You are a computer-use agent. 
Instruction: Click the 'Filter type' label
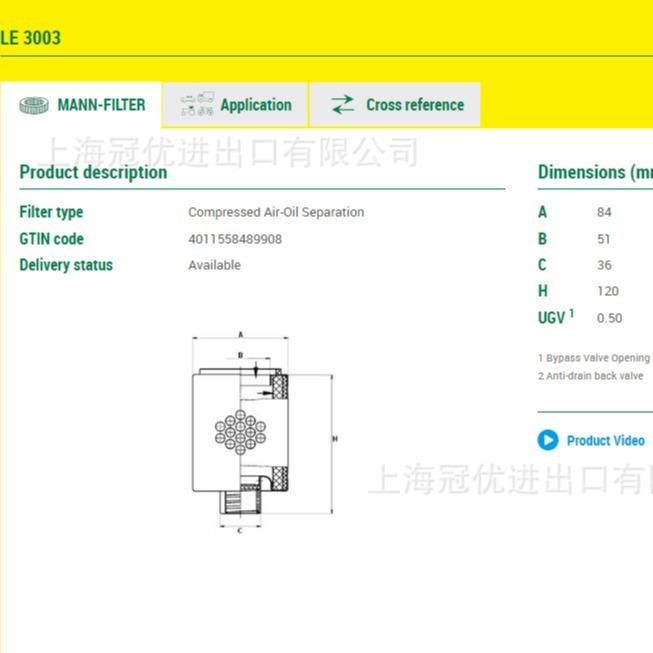coord(51,212)
